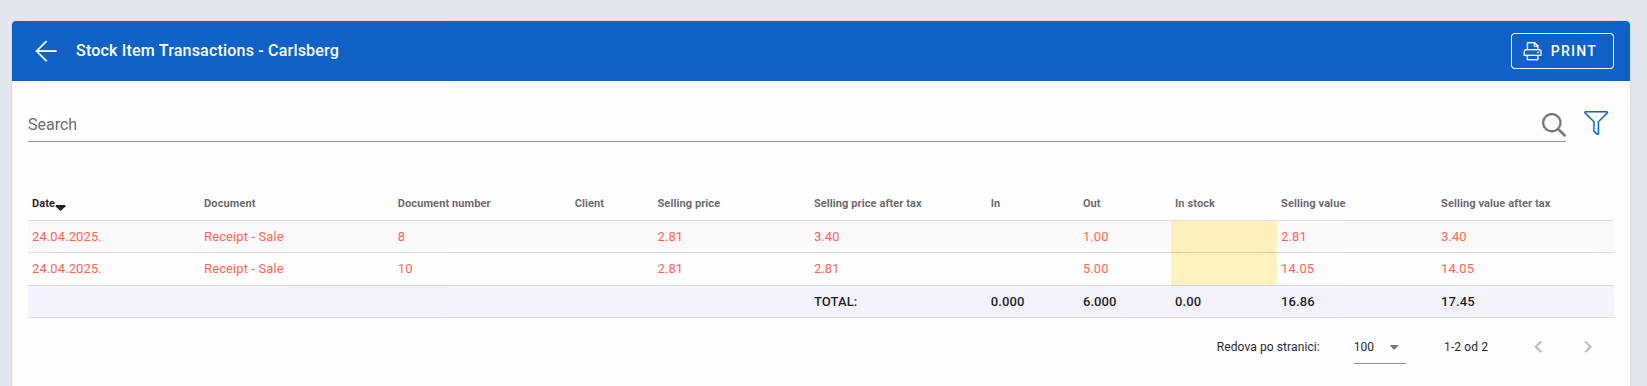The width and height of the screenshot is (1647, 386).
Task: Click total selling value 16.86
Action: [x=1298, y=302]
